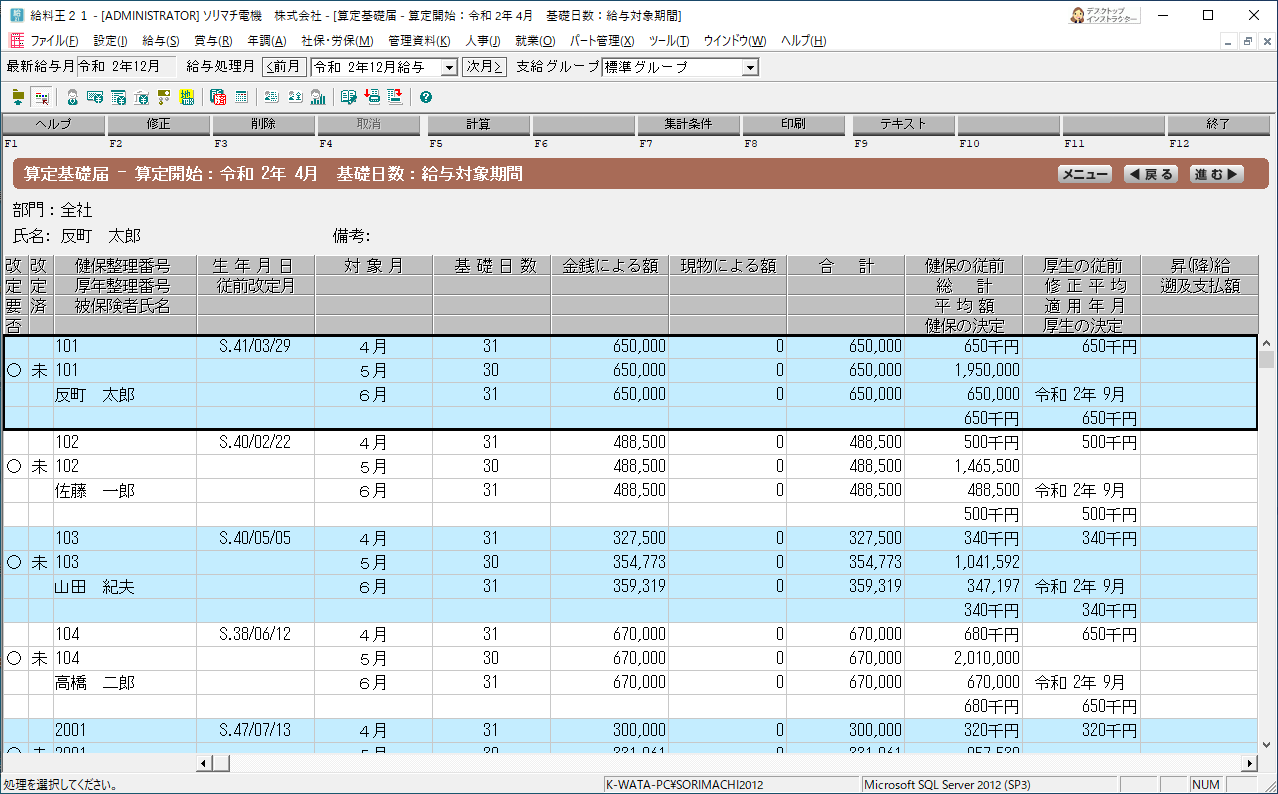Go to previous month with 前月 button

tap(284, 67)
